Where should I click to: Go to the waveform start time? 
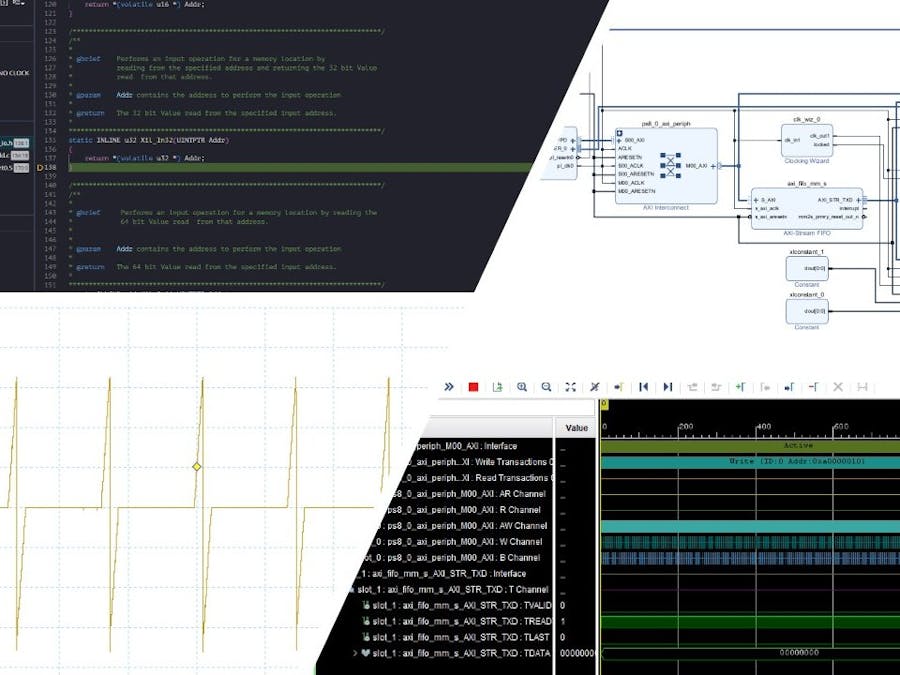pos(643,387)
